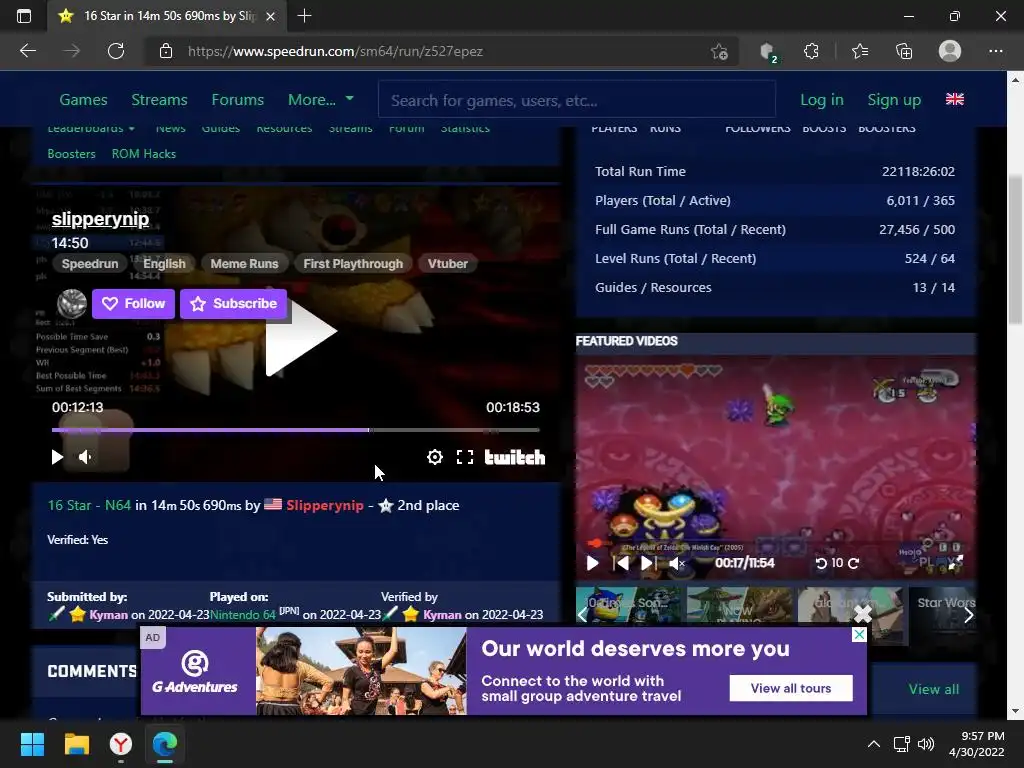Show next featured thumbnails with right arrow
The width and height of the screenshot is (1024, 768).
[969, 615]
